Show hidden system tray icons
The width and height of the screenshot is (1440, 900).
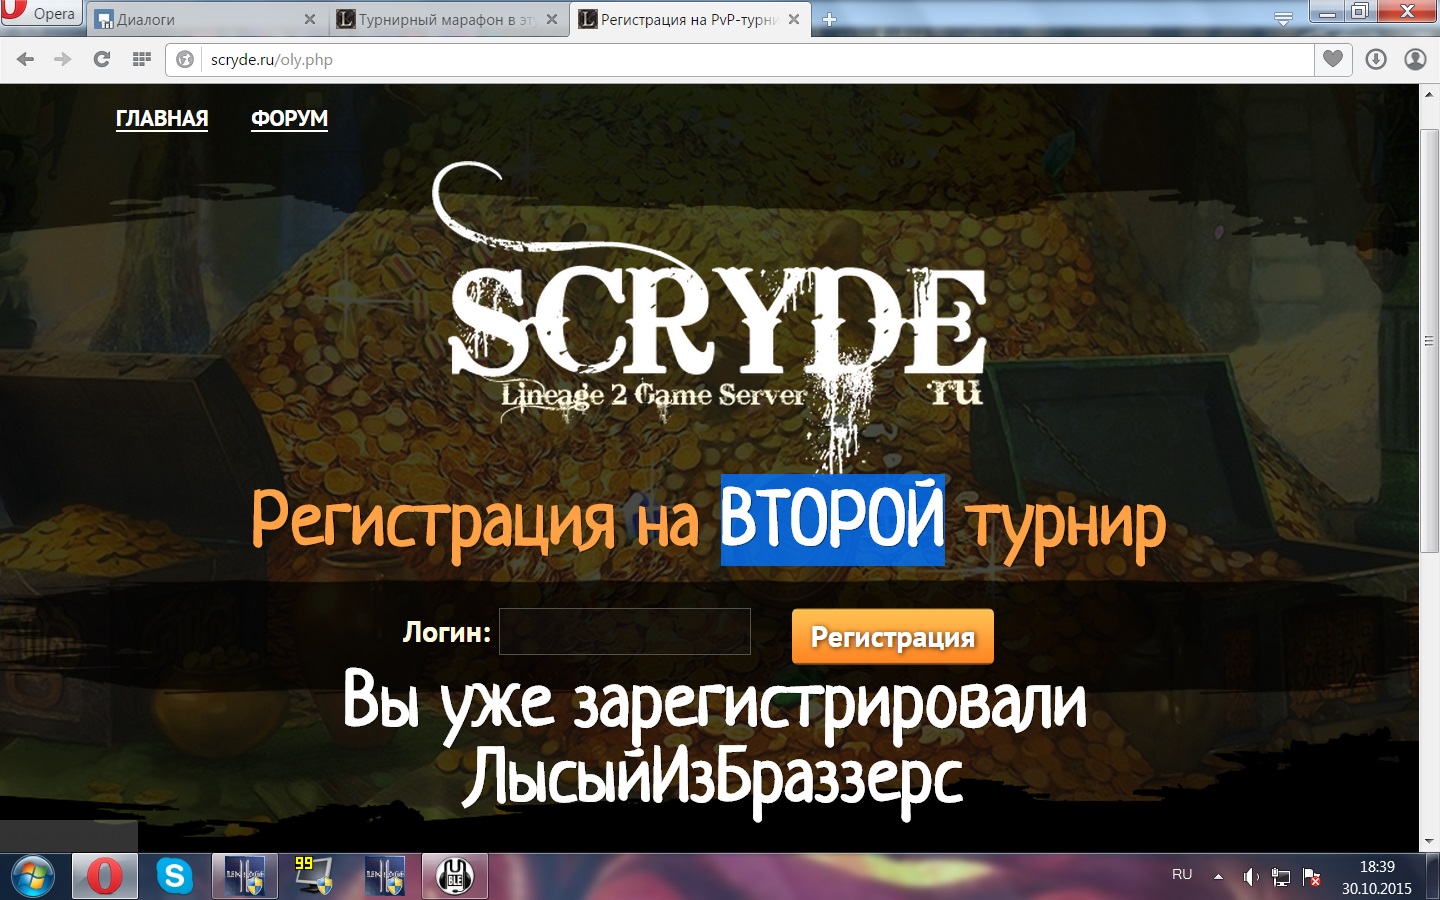[x=1218, y=877]
